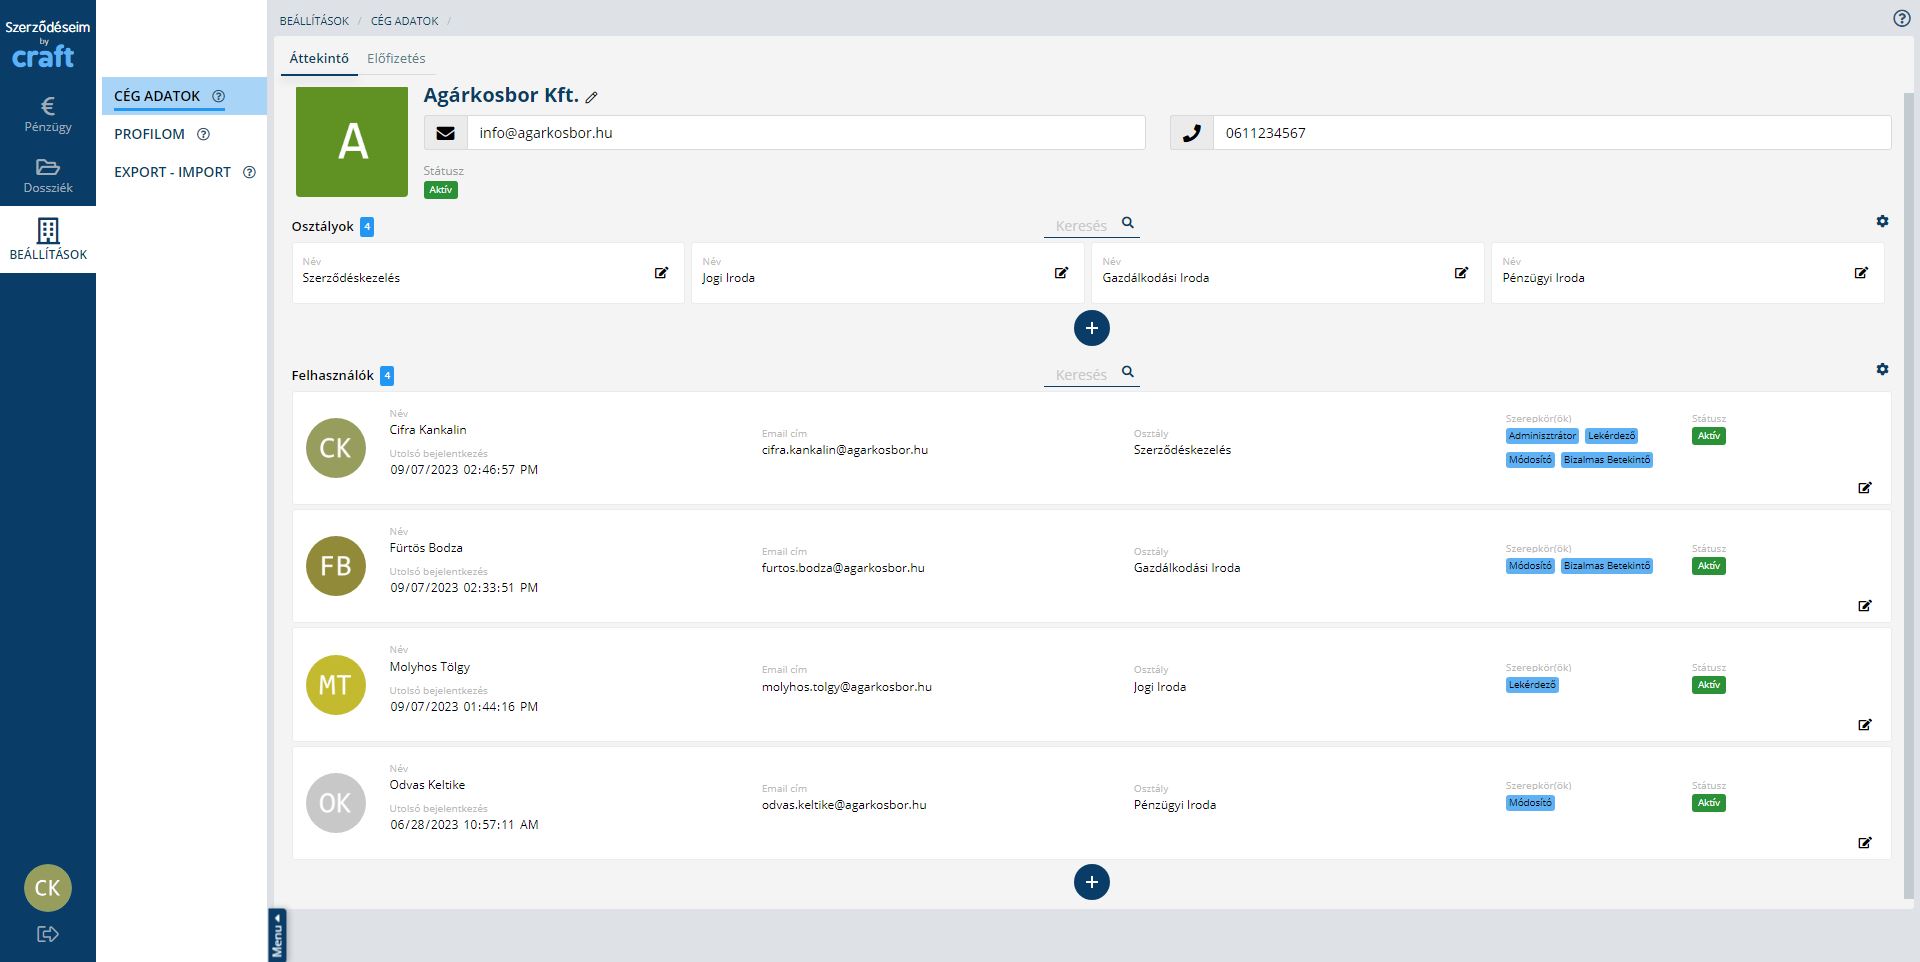Open the Pénzügy section in sidebar
The width and height of the screenshot is (1920, 962).
click(48, 114)
